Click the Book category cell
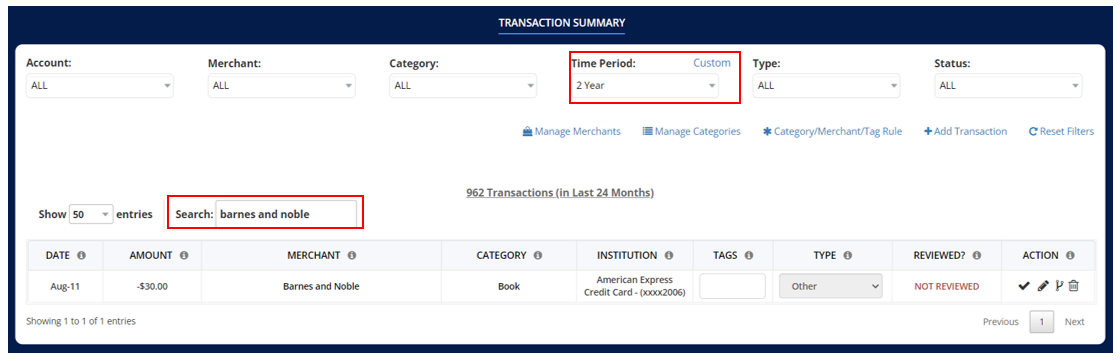The image size is (1120, 361). [509, 286]
